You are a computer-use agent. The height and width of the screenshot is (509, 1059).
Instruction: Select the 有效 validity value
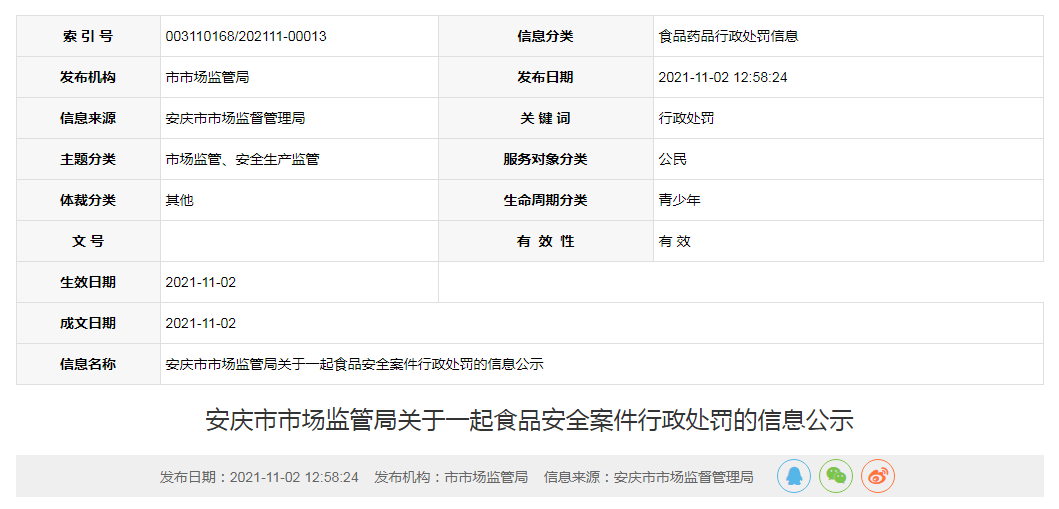[x=675, y=242]
